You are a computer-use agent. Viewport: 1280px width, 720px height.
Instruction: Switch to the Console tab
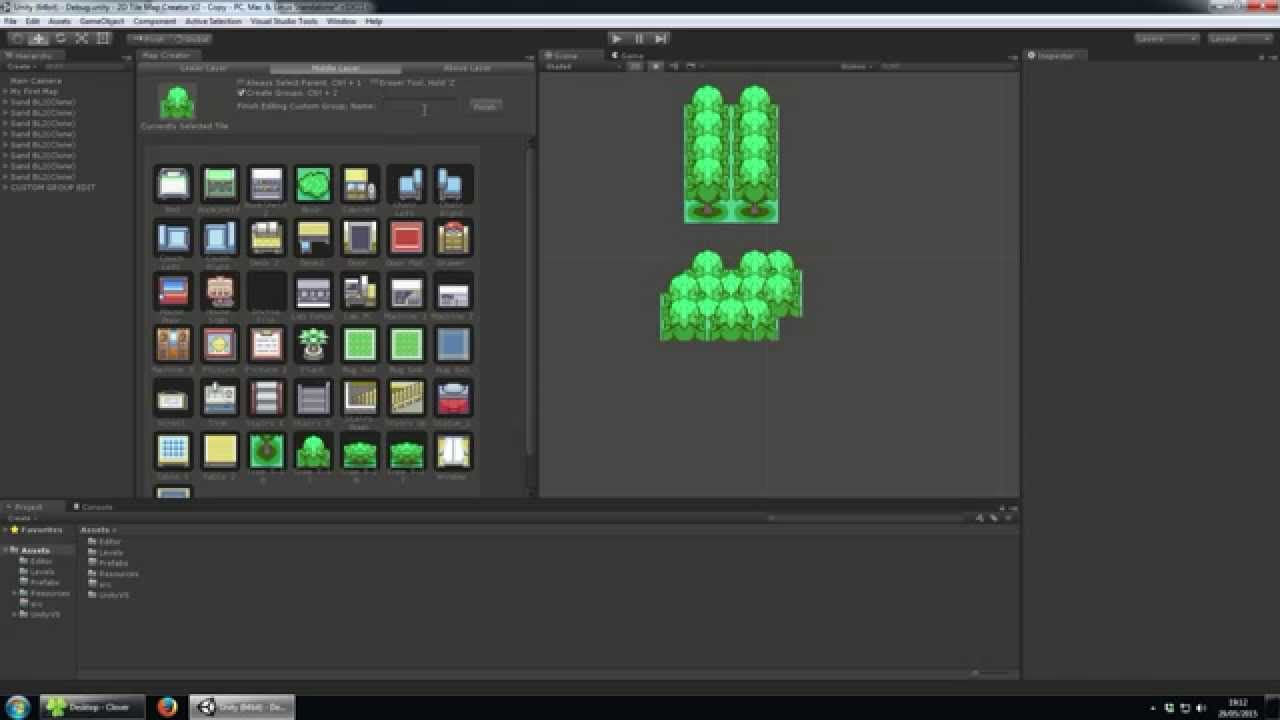[x=94, y=507]
